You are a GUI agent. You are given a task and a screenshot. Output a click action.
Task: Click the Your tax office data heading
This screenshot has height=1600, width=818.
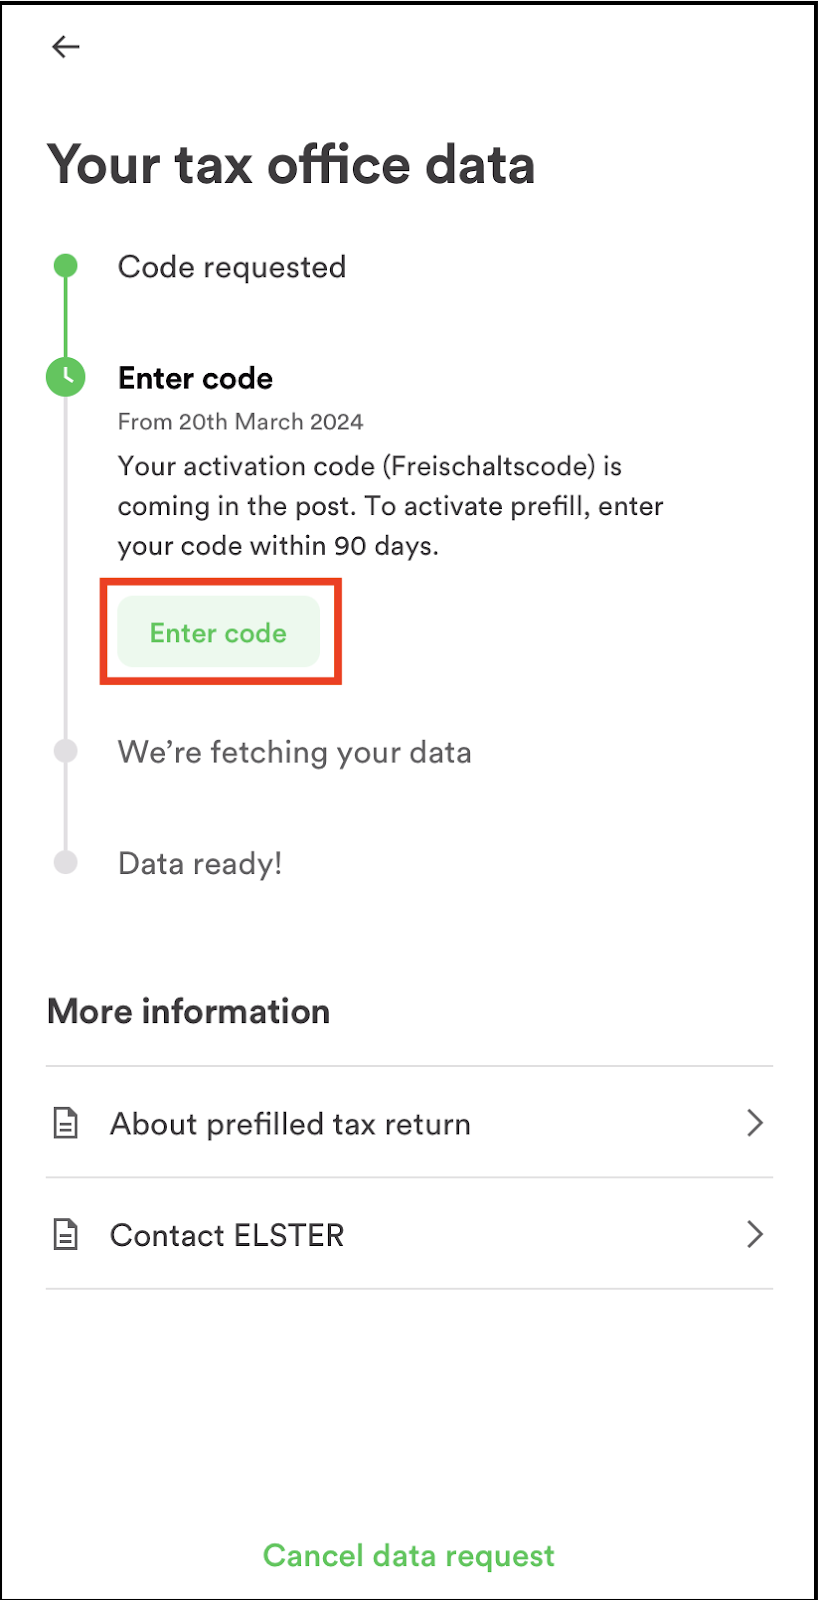291,165
